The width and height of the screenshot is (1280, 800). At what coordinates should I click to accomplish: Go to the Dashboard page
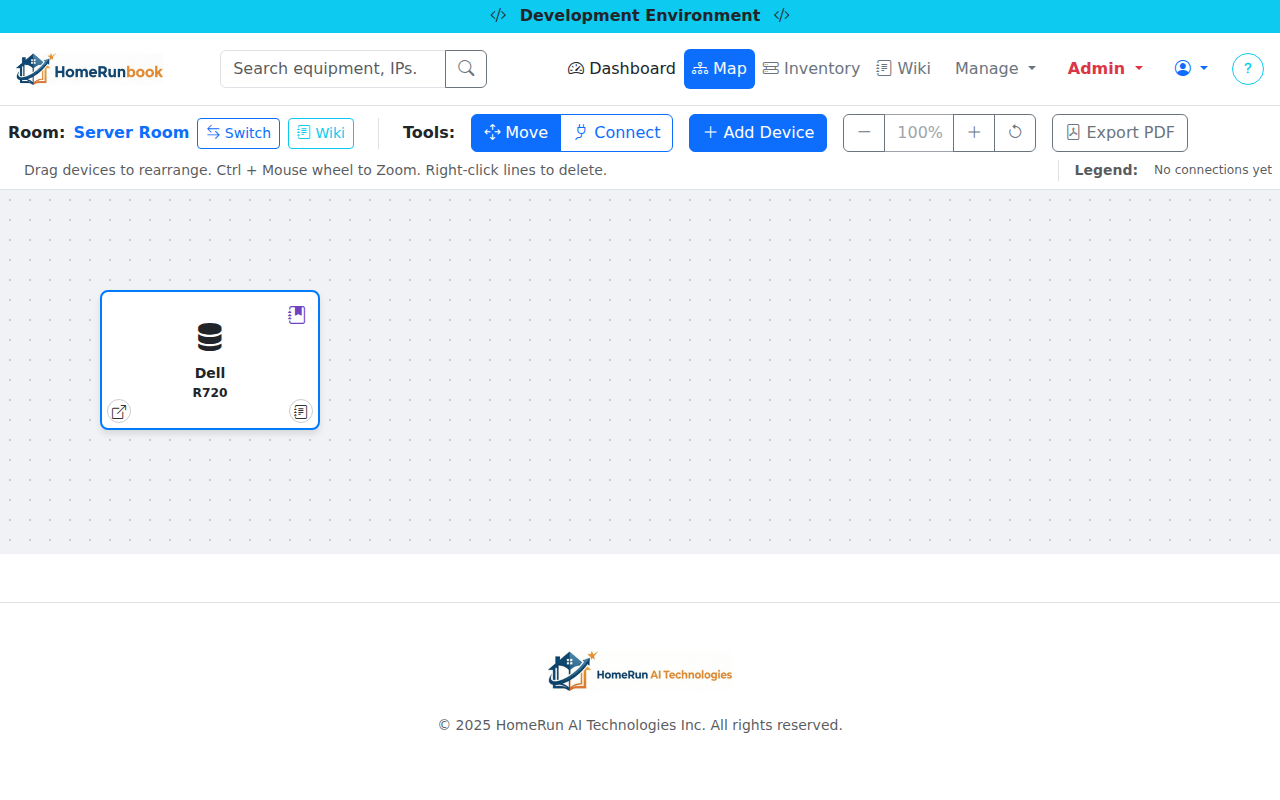(622, 69)
